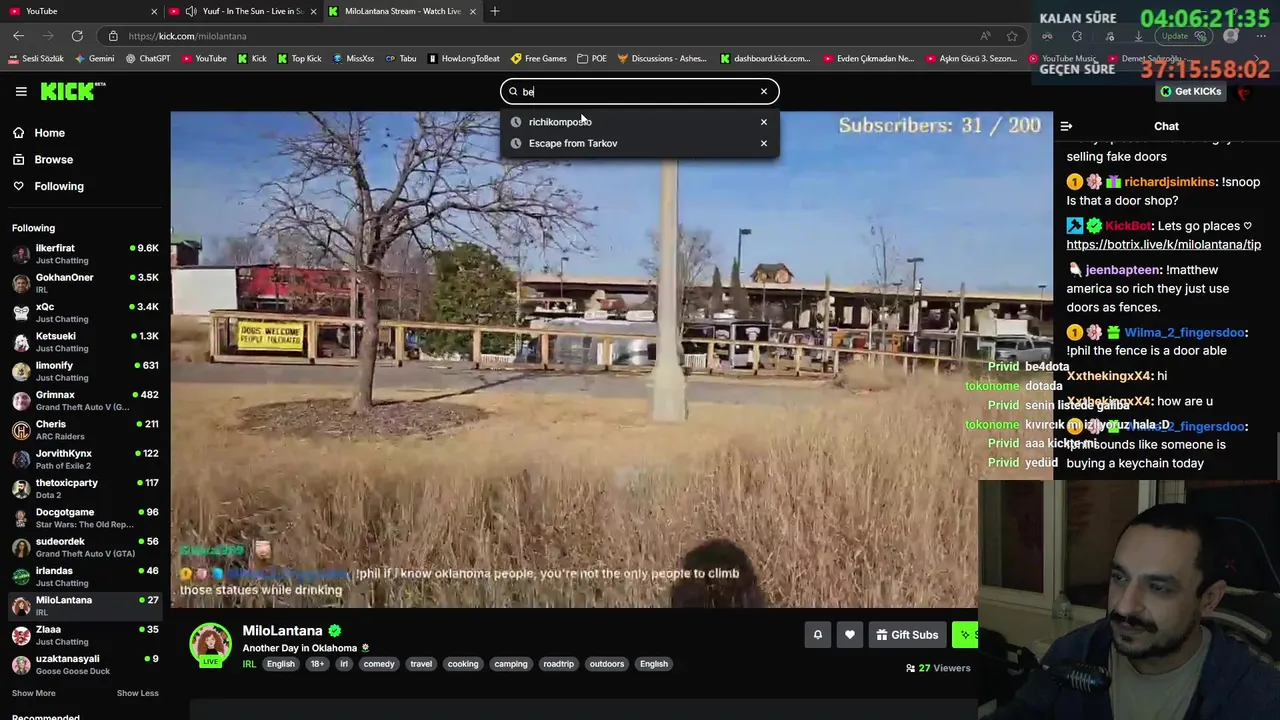1280x720 pixels.
Task: Click the Gift Subs button
Action: tap(907, 635)
